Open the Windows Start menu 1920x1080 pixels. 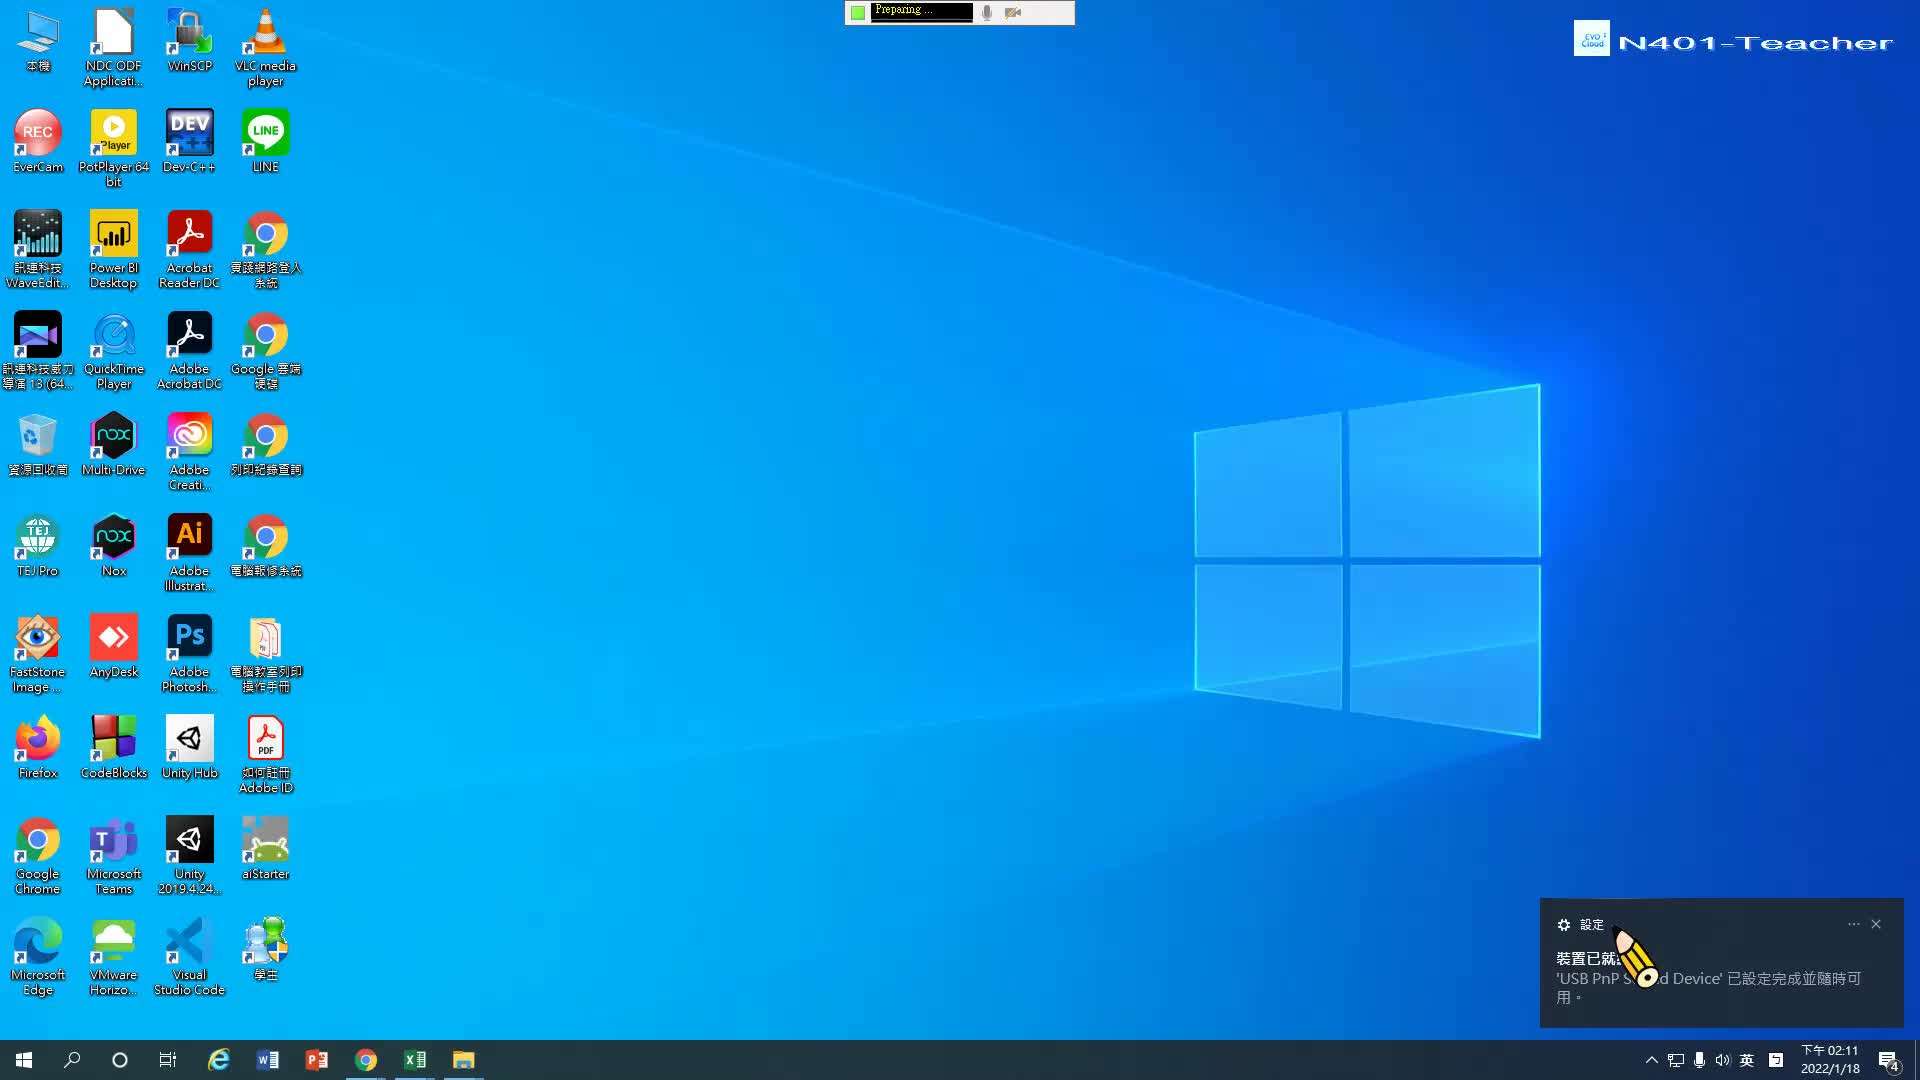click(24, 1060)
